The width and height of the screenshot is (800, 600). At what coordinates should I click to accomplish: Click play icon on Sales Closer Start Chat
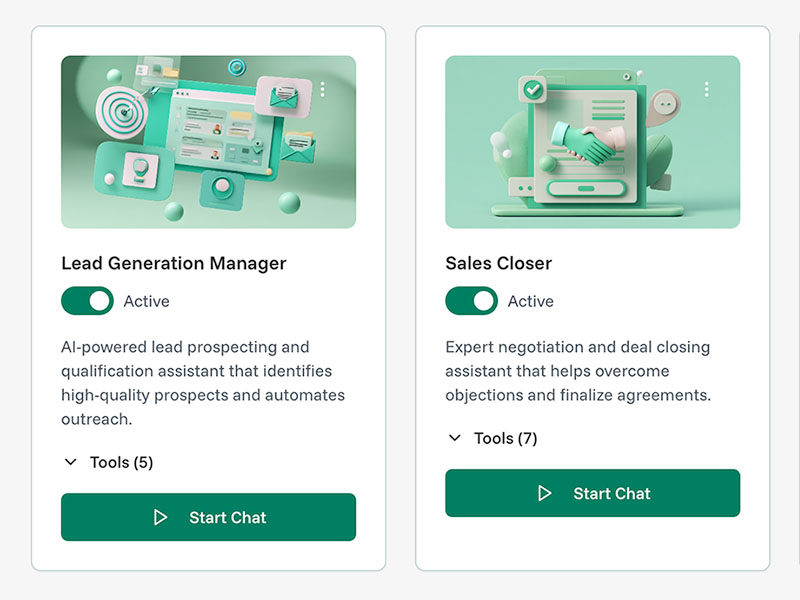point(544,493)
